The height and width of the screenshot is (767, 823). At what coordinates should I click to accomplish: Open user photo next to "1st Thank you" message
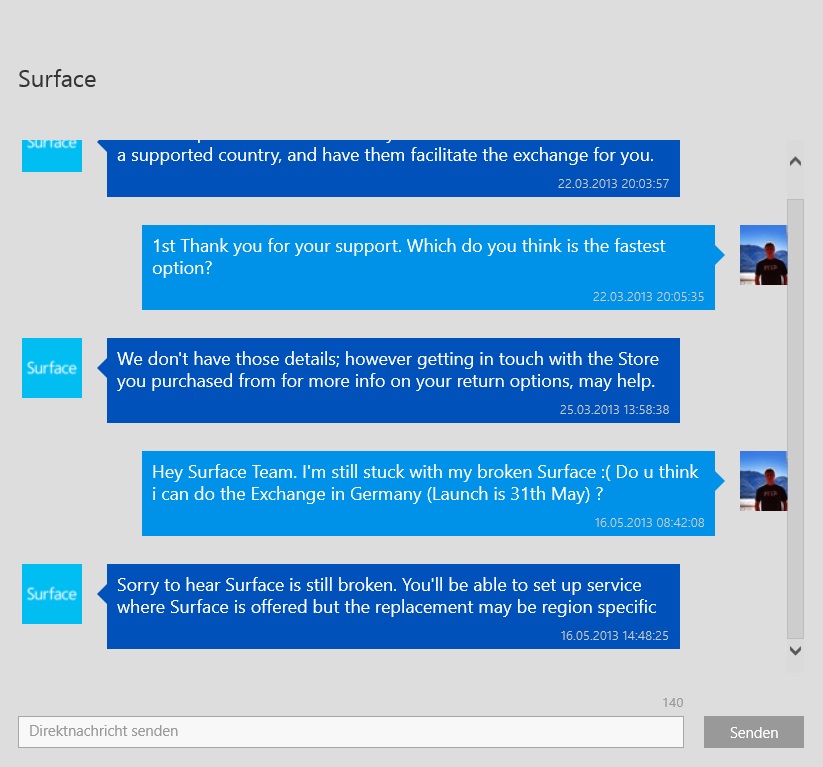click(762, 255)
